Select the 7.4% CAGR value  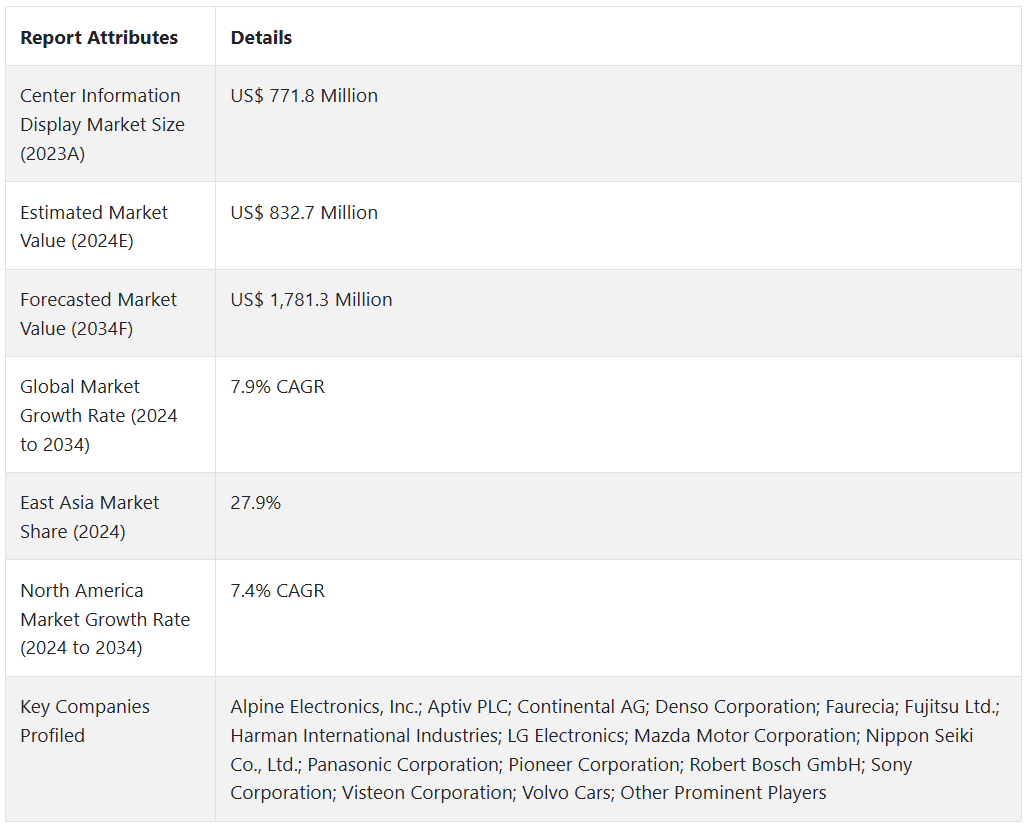[x=277, y=591]
